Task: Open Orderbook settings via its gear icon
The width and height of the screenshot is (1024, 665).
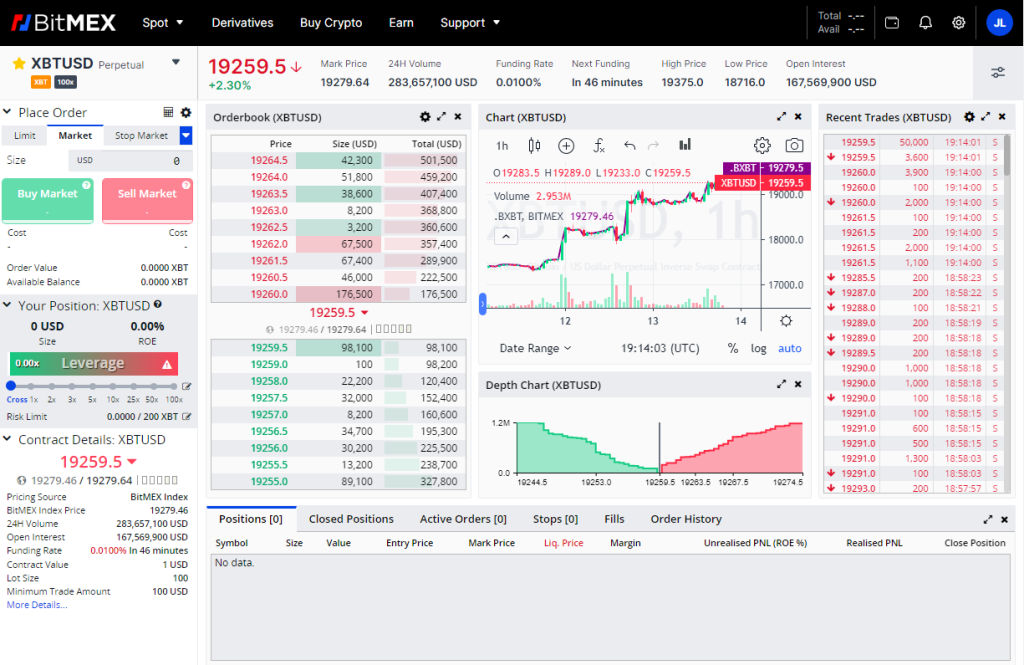Action: [x=425, y=117]
